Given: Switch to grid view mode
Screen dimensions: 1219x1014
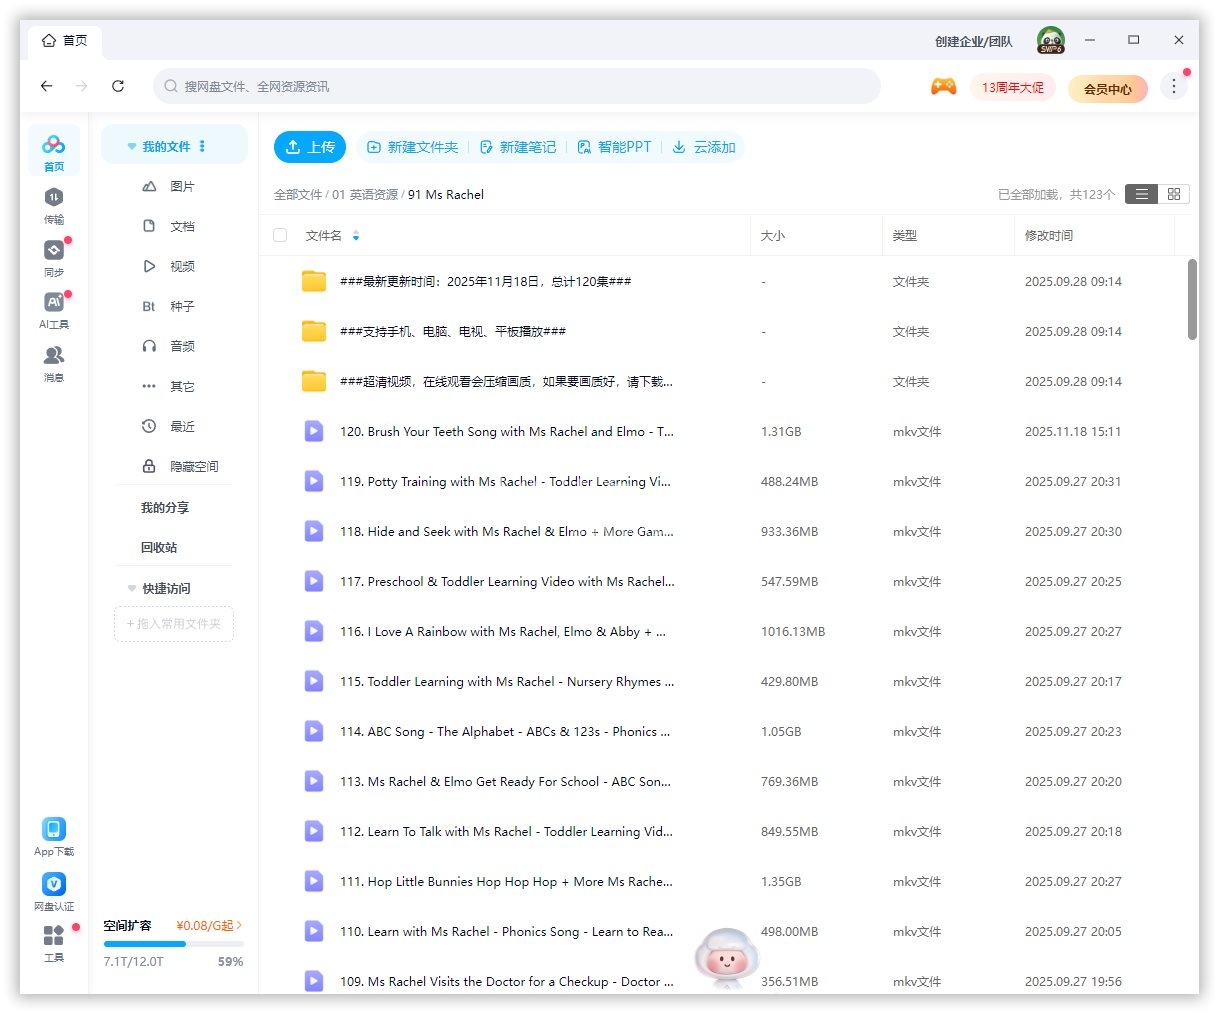Looking at the screenshot, I should [1173, 194].
